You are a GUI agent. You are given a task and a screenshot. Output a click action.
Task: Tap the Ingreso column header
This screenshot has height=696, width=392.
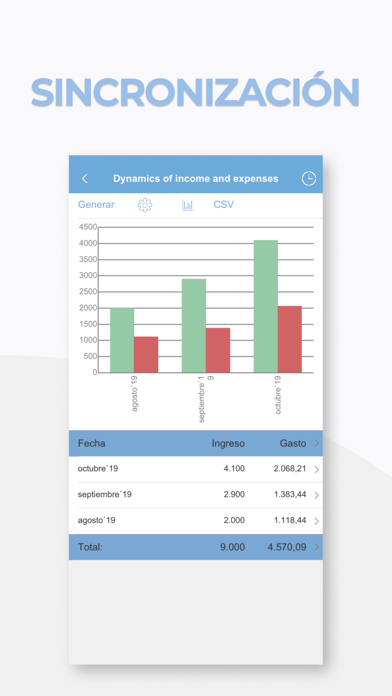(228, 443)
